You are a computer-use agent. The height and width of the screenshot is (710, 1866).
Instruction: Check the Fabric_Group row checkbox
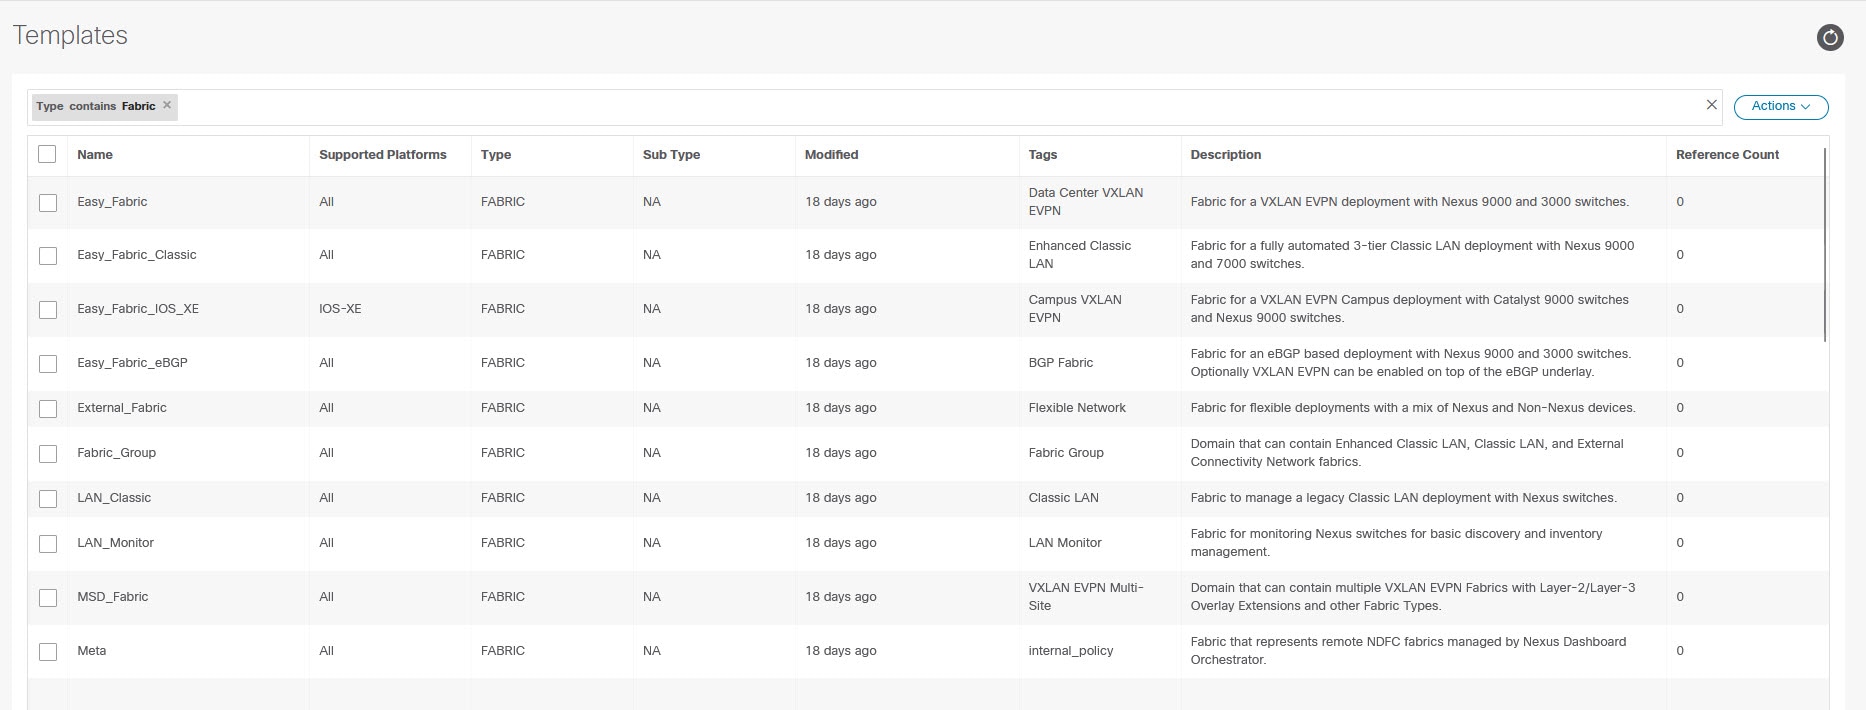(48, 453)
